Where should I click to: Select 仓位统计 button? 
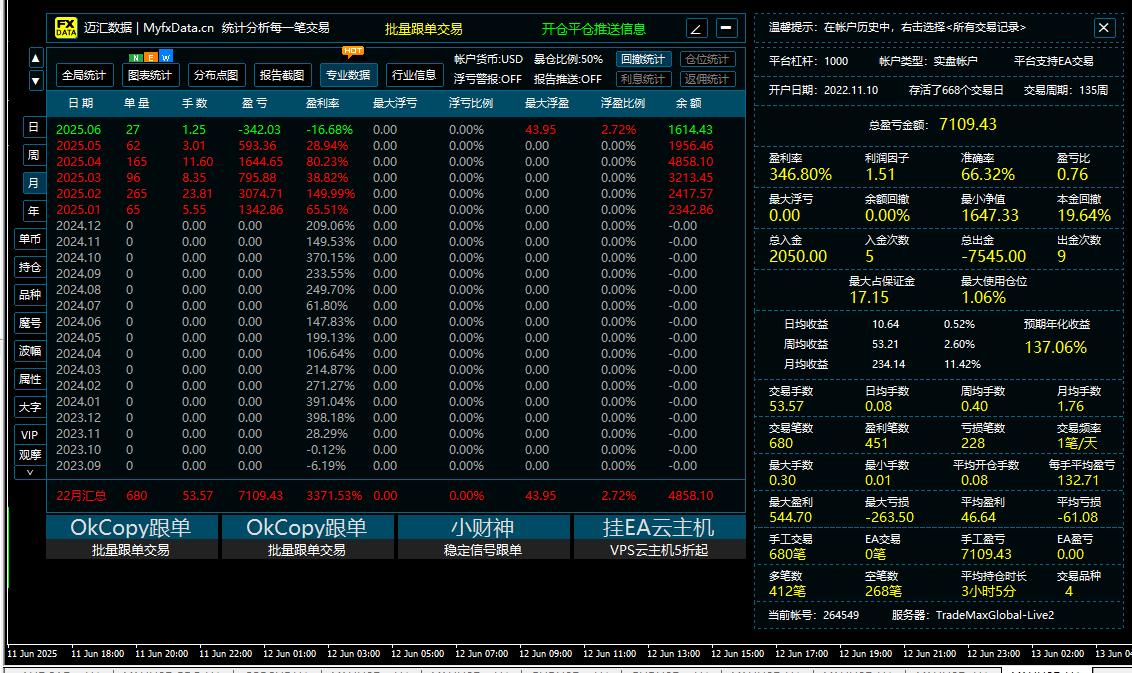(x=708, y=59)
